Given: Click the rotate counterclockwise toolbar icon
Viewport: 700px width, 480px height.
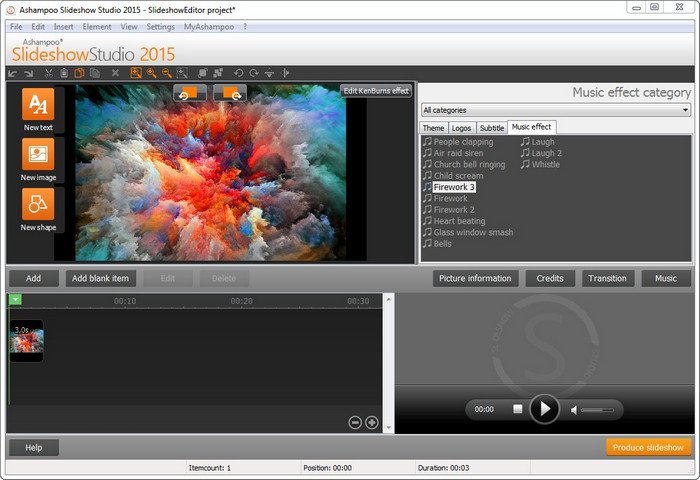Looking at the screenshot, I should click(x=238, y=73).
